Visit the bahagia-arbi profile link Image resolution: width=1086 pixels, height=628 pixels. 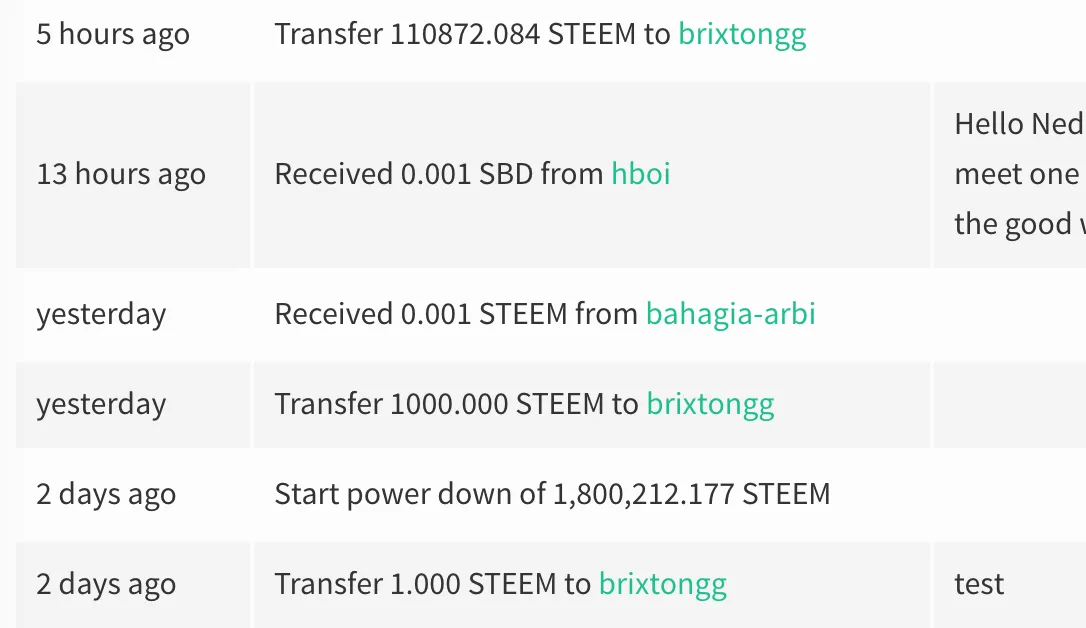click(730, 315)
